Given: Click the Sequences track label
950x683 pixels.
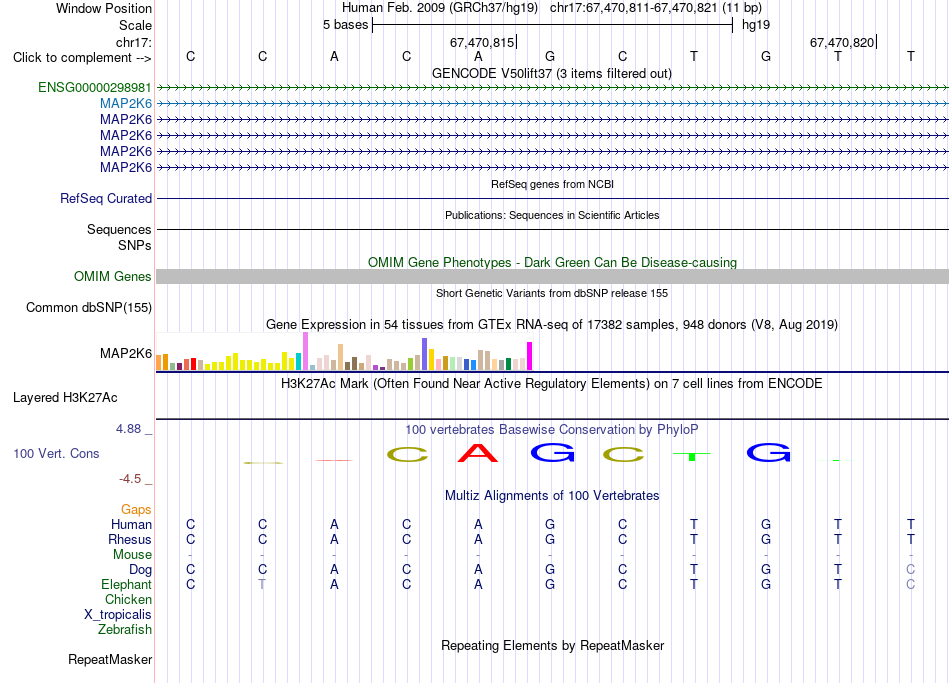Looking at the screenshot, I should tap(119, 229).
